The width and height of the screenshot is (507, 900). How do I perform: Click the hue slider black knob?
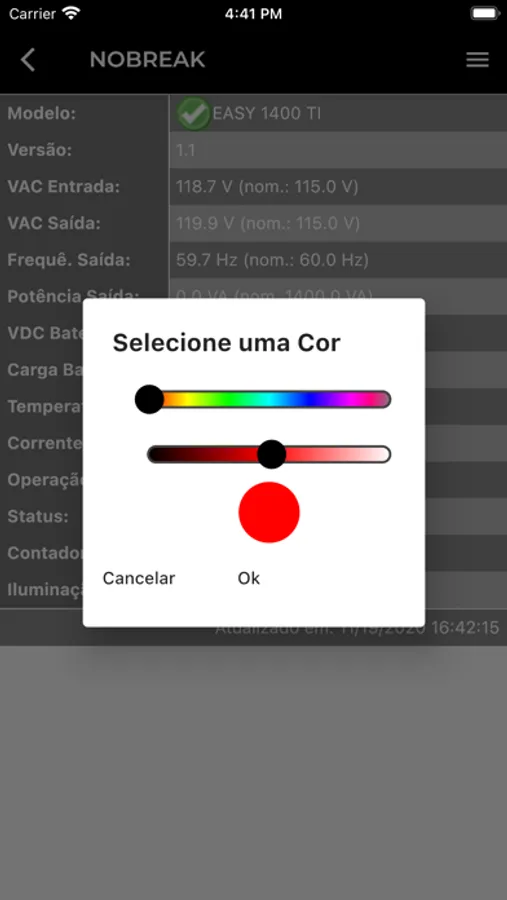(149, 399)
